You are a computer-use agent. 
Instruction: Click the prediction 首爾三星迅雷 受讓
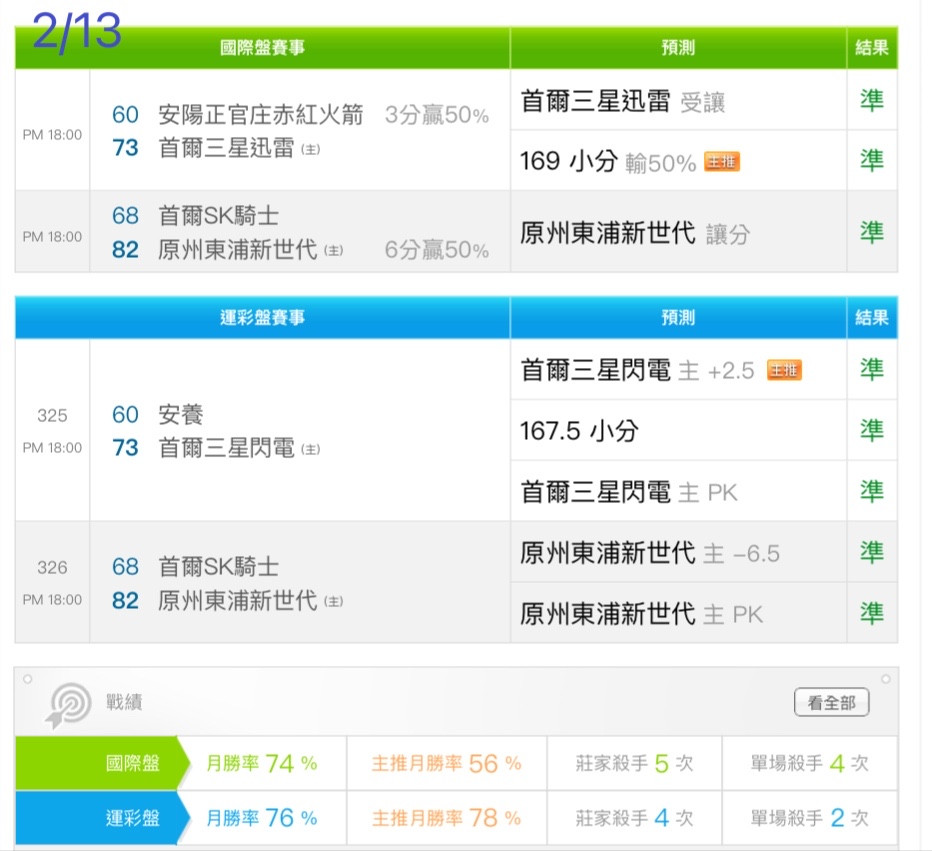tap(623, 101)
